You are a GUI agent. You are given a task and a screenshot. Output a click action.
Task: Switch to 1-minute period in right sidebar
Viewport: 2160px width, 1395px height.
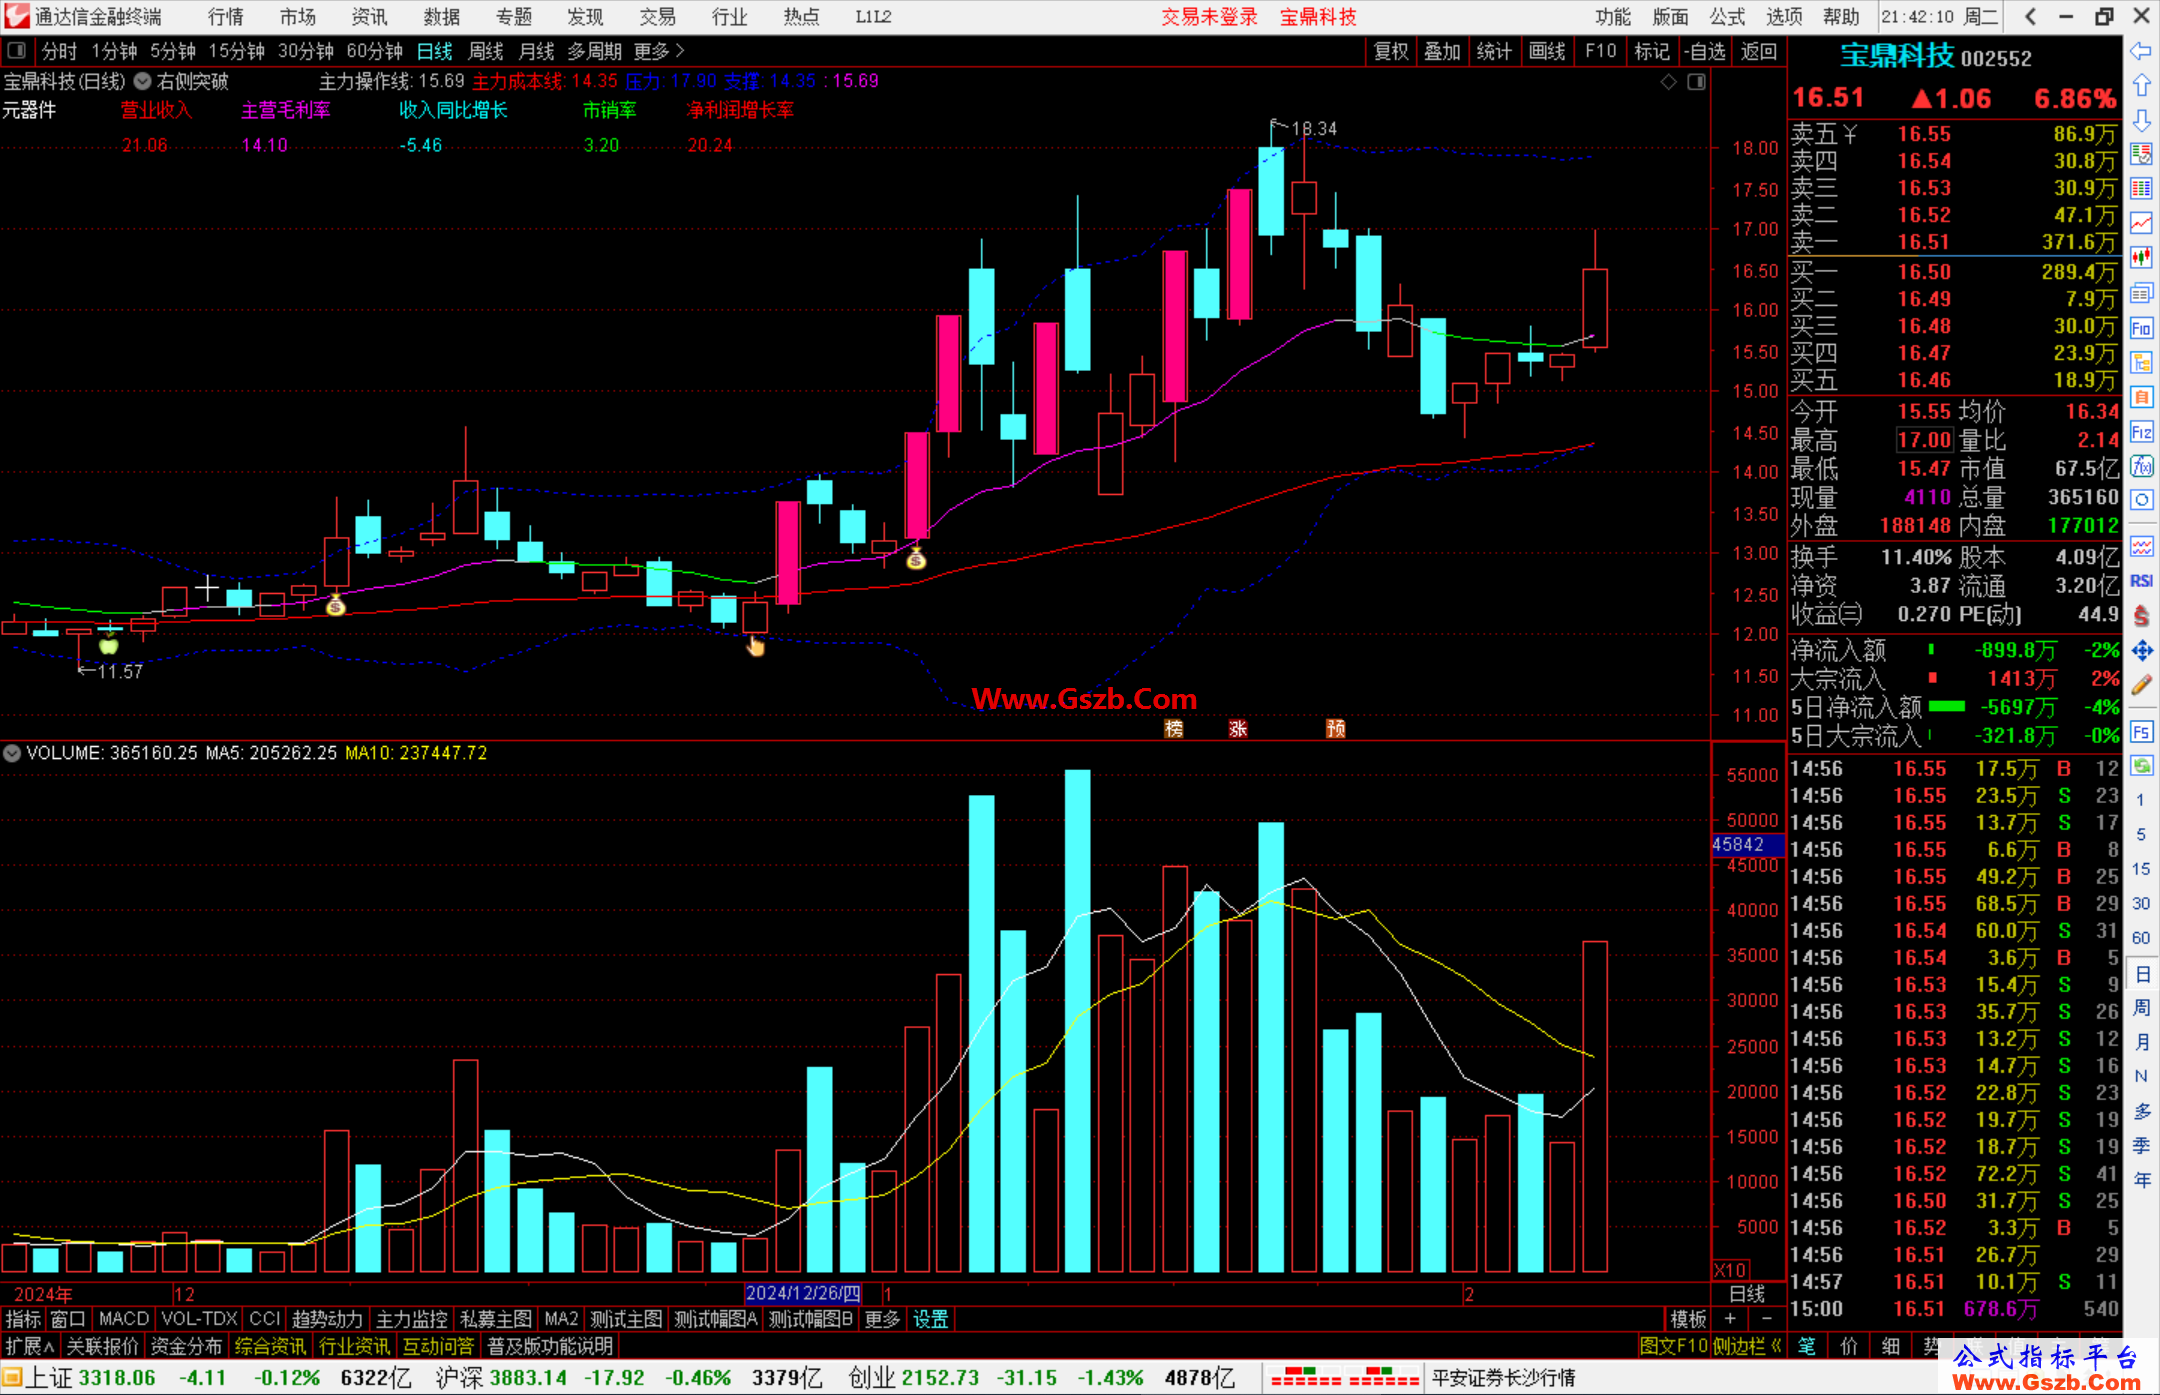(2141, 800)
